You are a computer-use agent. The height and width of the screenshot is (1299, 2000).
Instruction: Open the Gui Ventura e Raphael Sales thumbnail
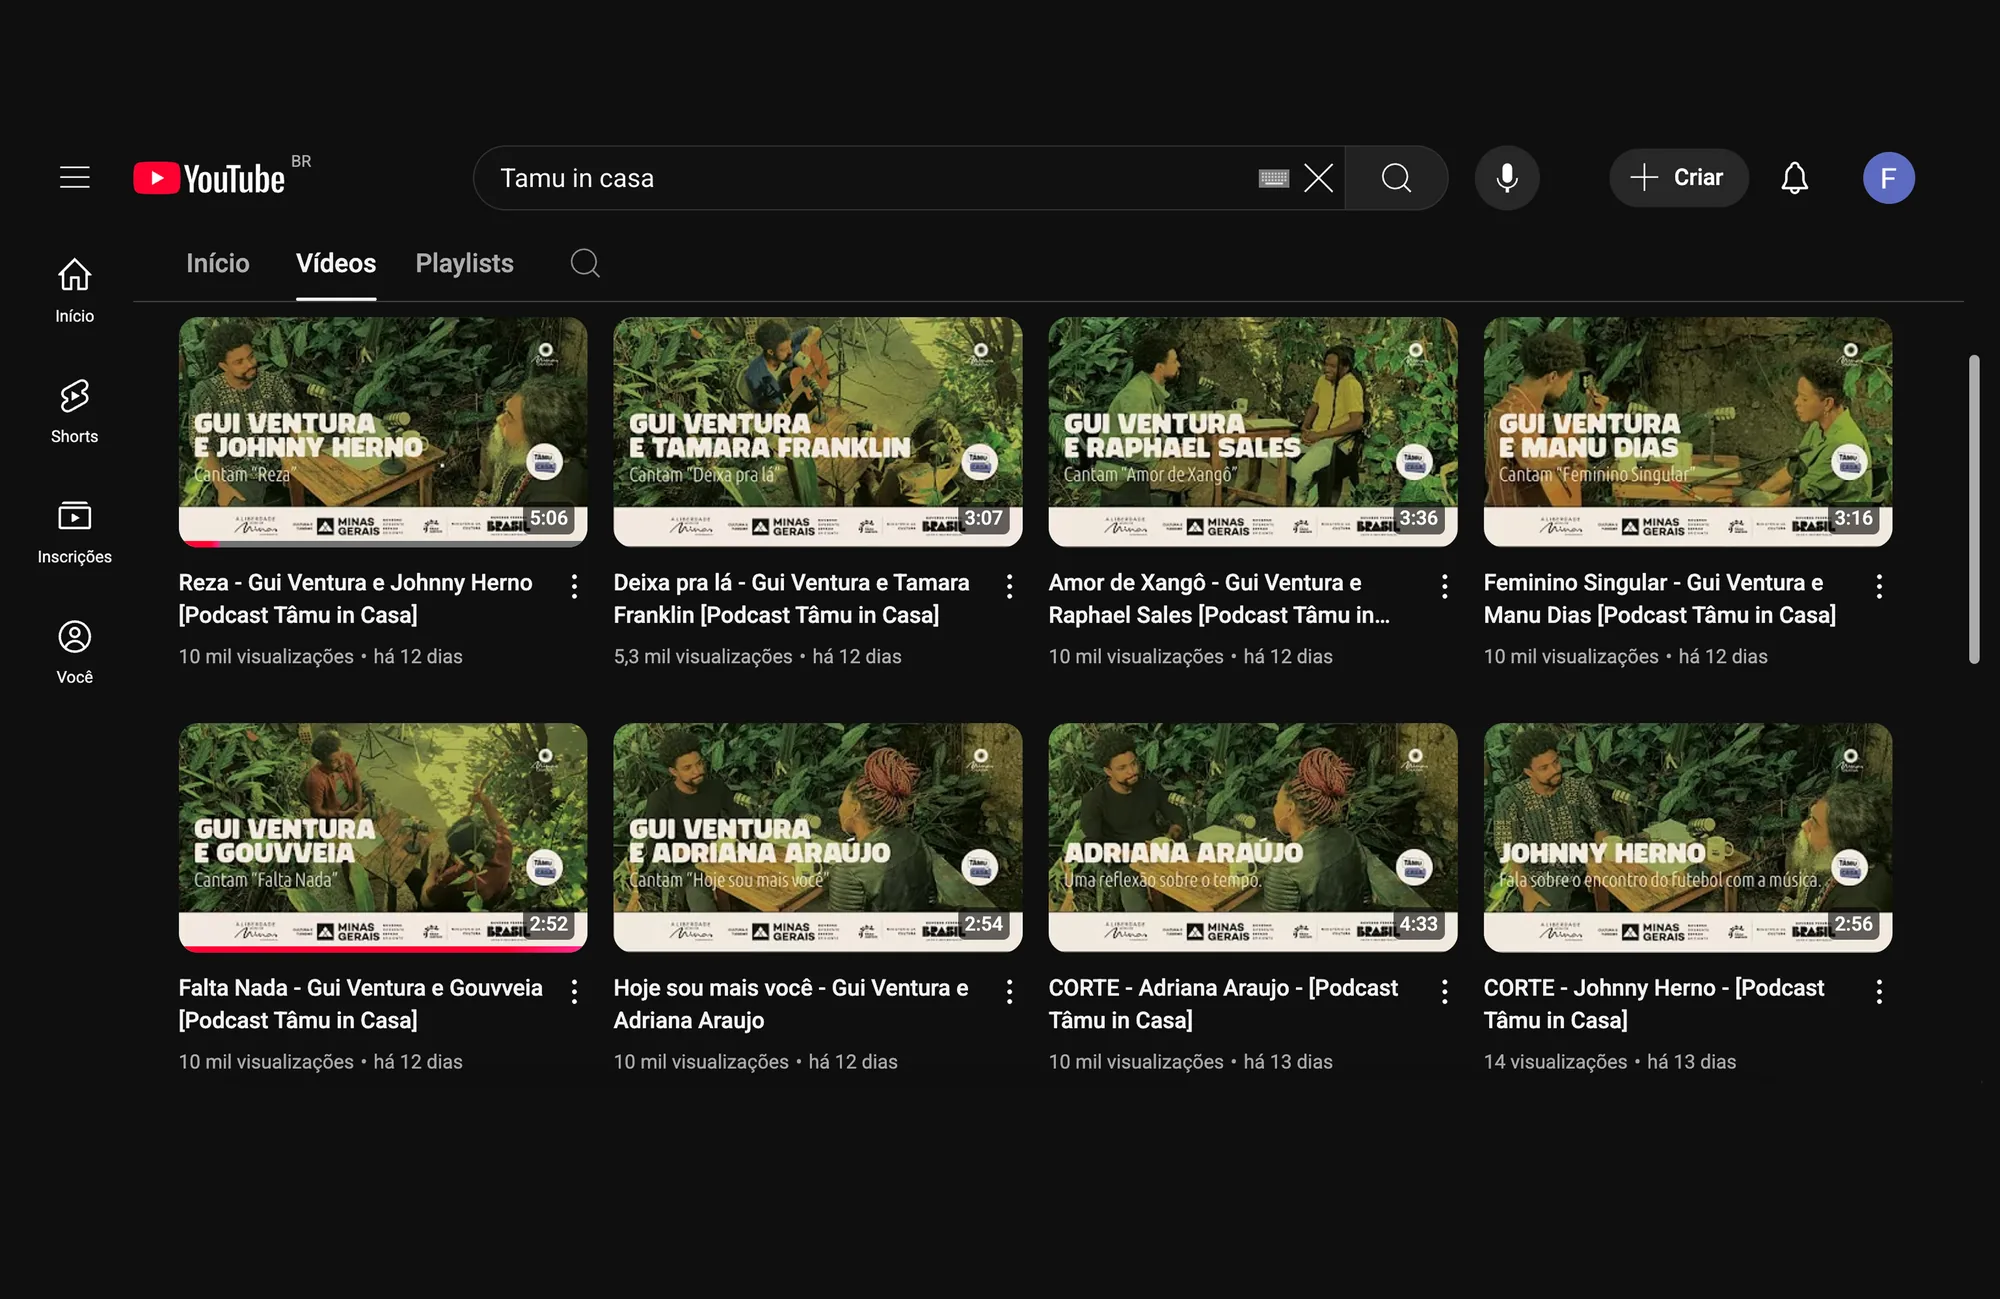pos(1252,432)
